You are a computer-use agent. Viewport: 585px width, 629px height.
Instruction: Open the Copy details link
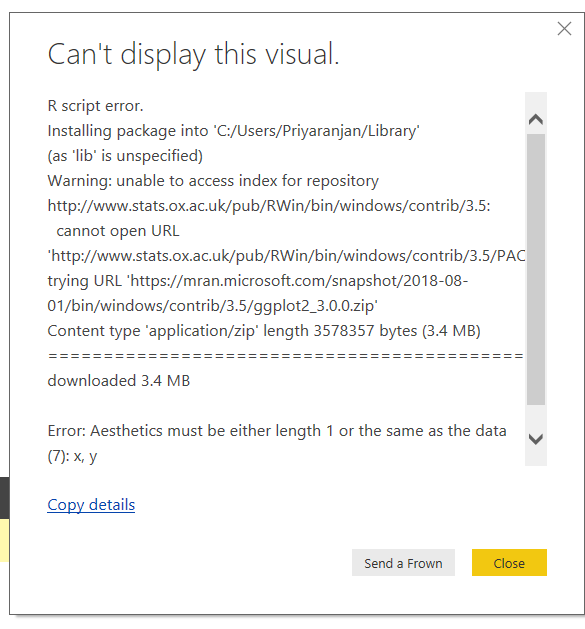91,505
